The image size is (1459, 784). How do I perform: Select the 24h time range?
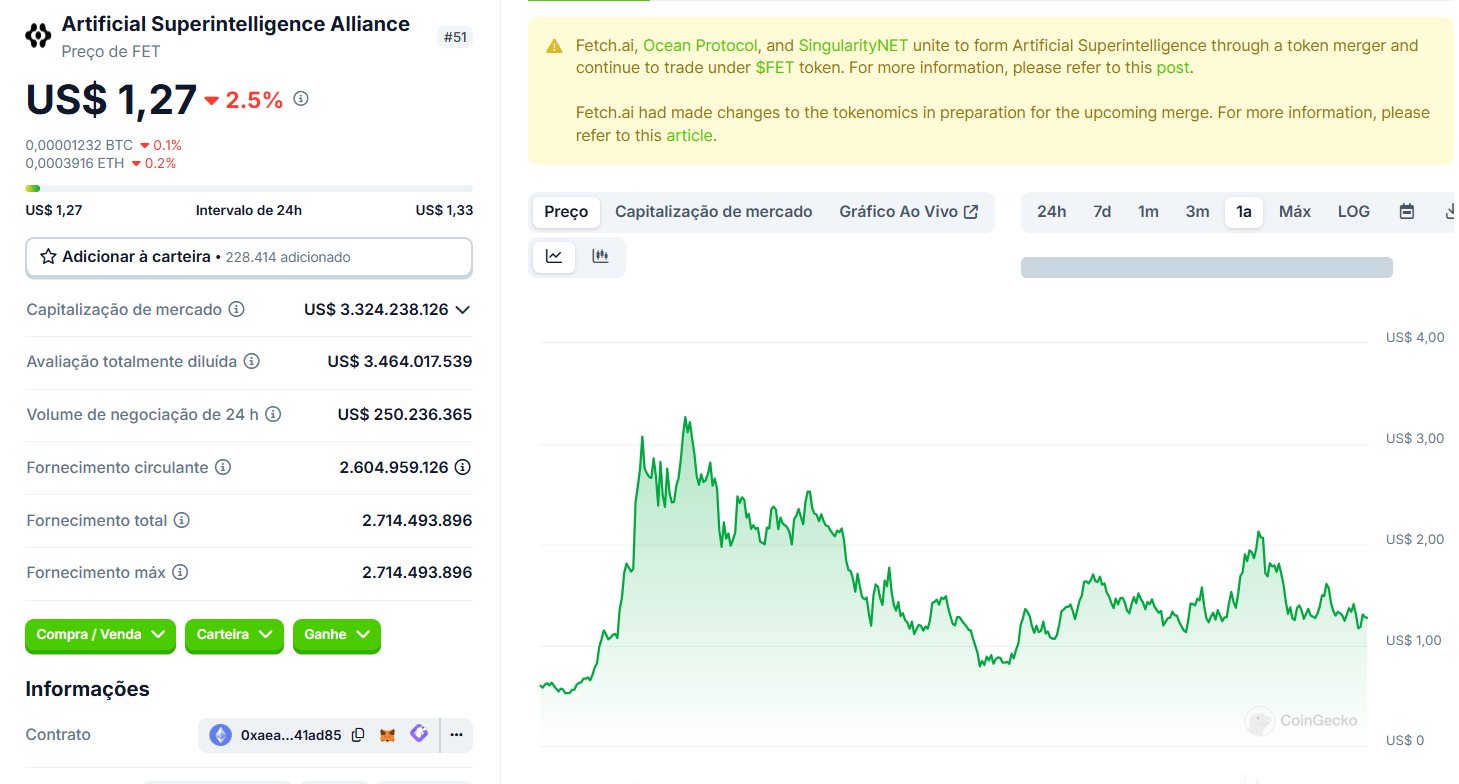pyautogui.click(x=1051, y=212)
